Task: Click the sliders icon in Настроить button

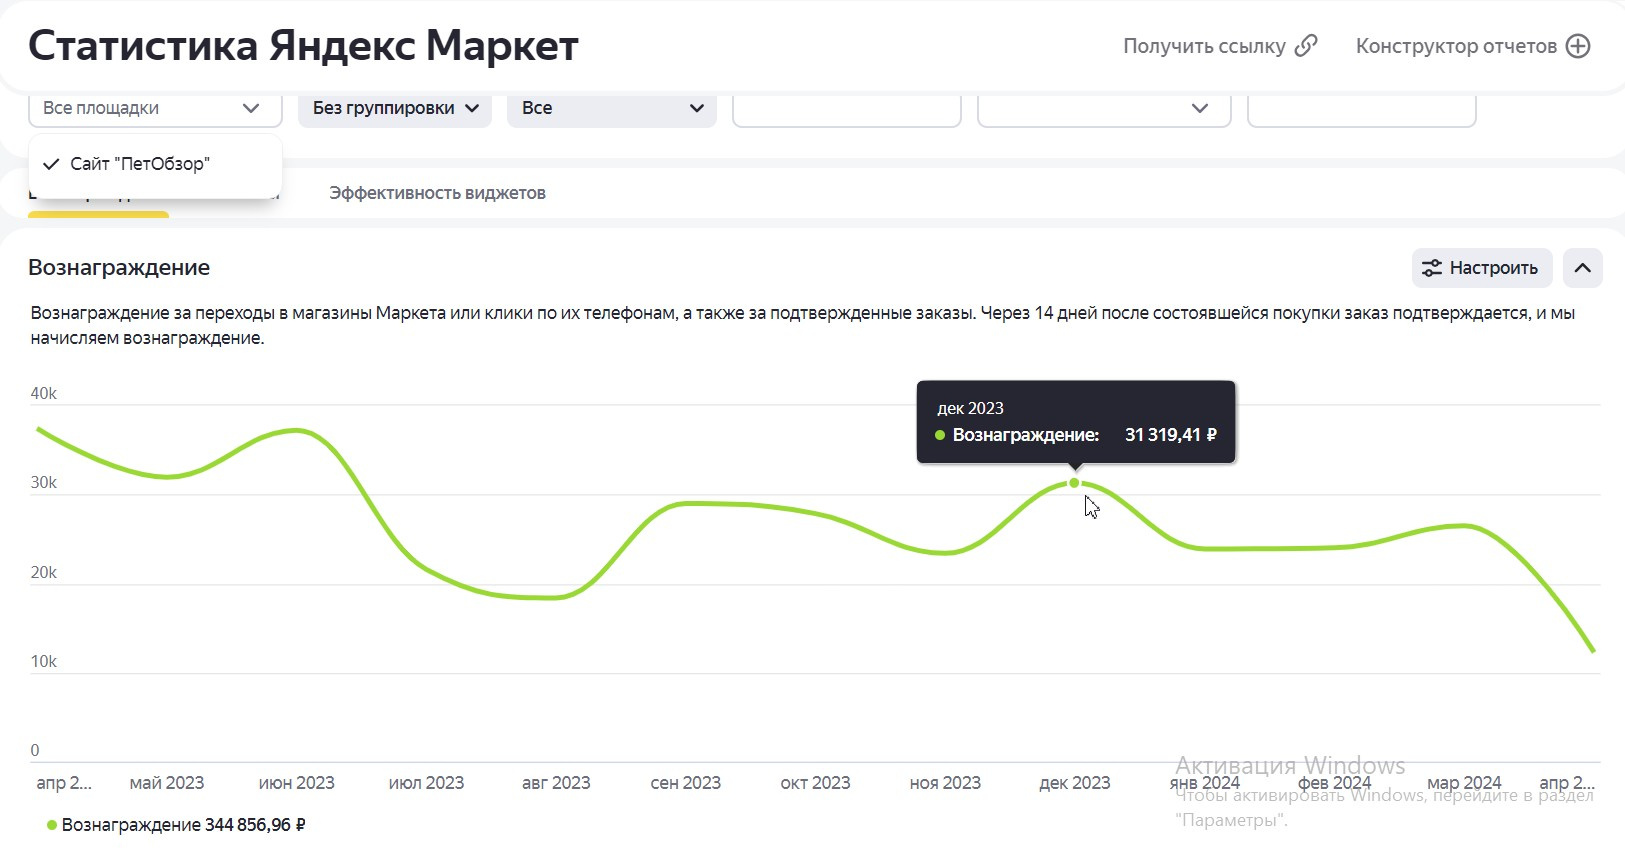Action: click(x=1432, y=268)
